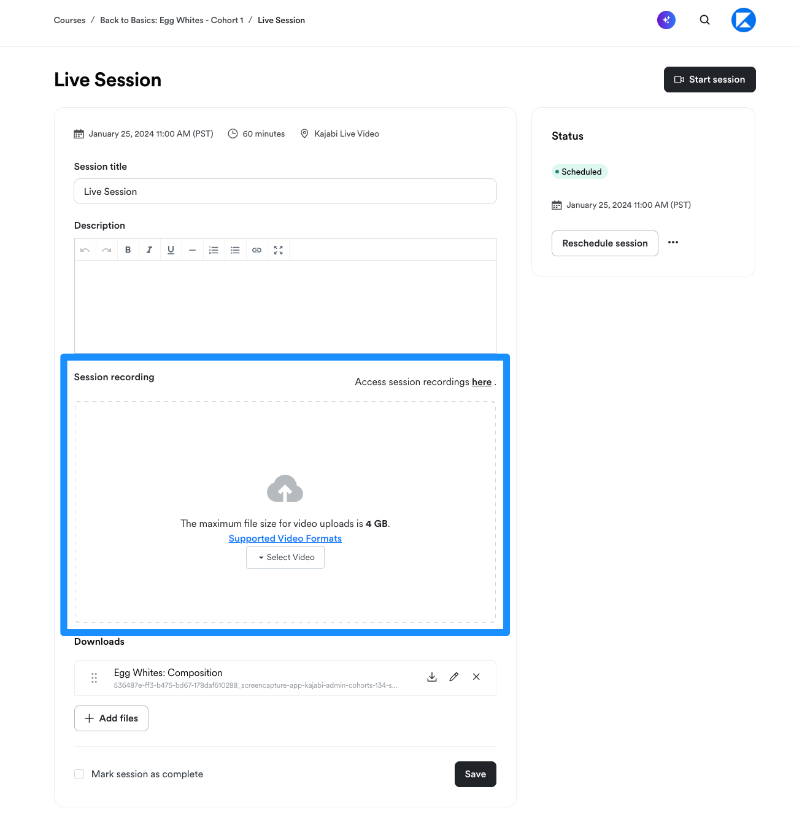Click the Start session button

[710, 80]
